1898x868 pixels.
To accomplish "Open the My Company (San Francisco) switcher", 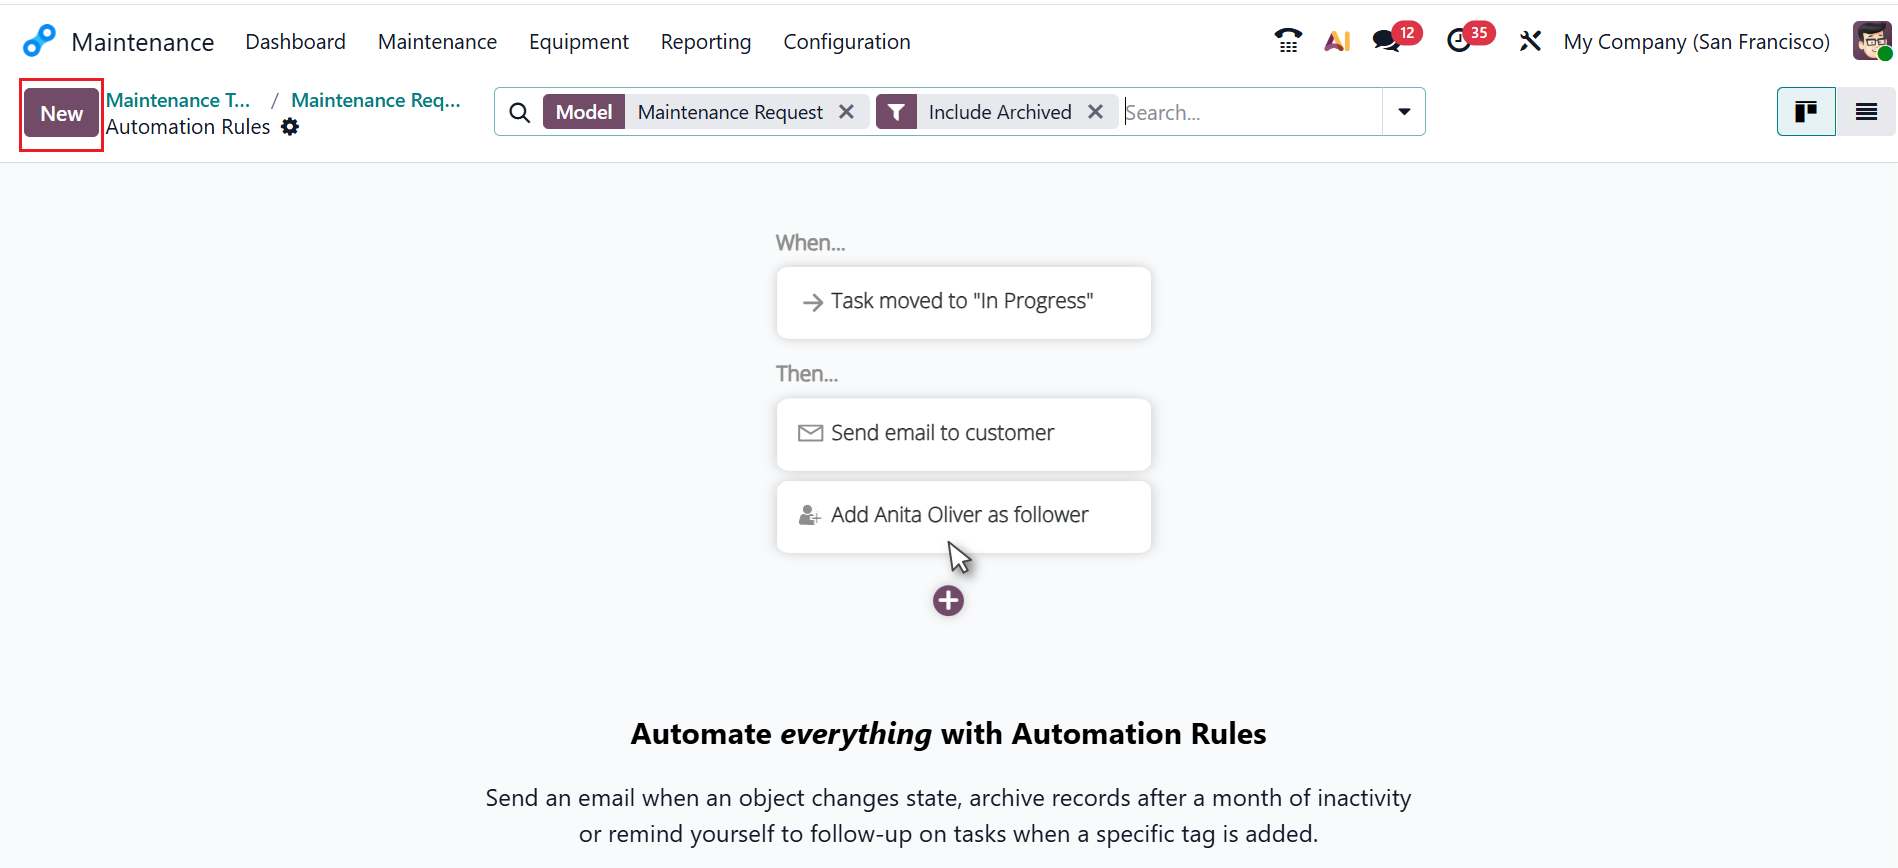I will [1696, 41].
